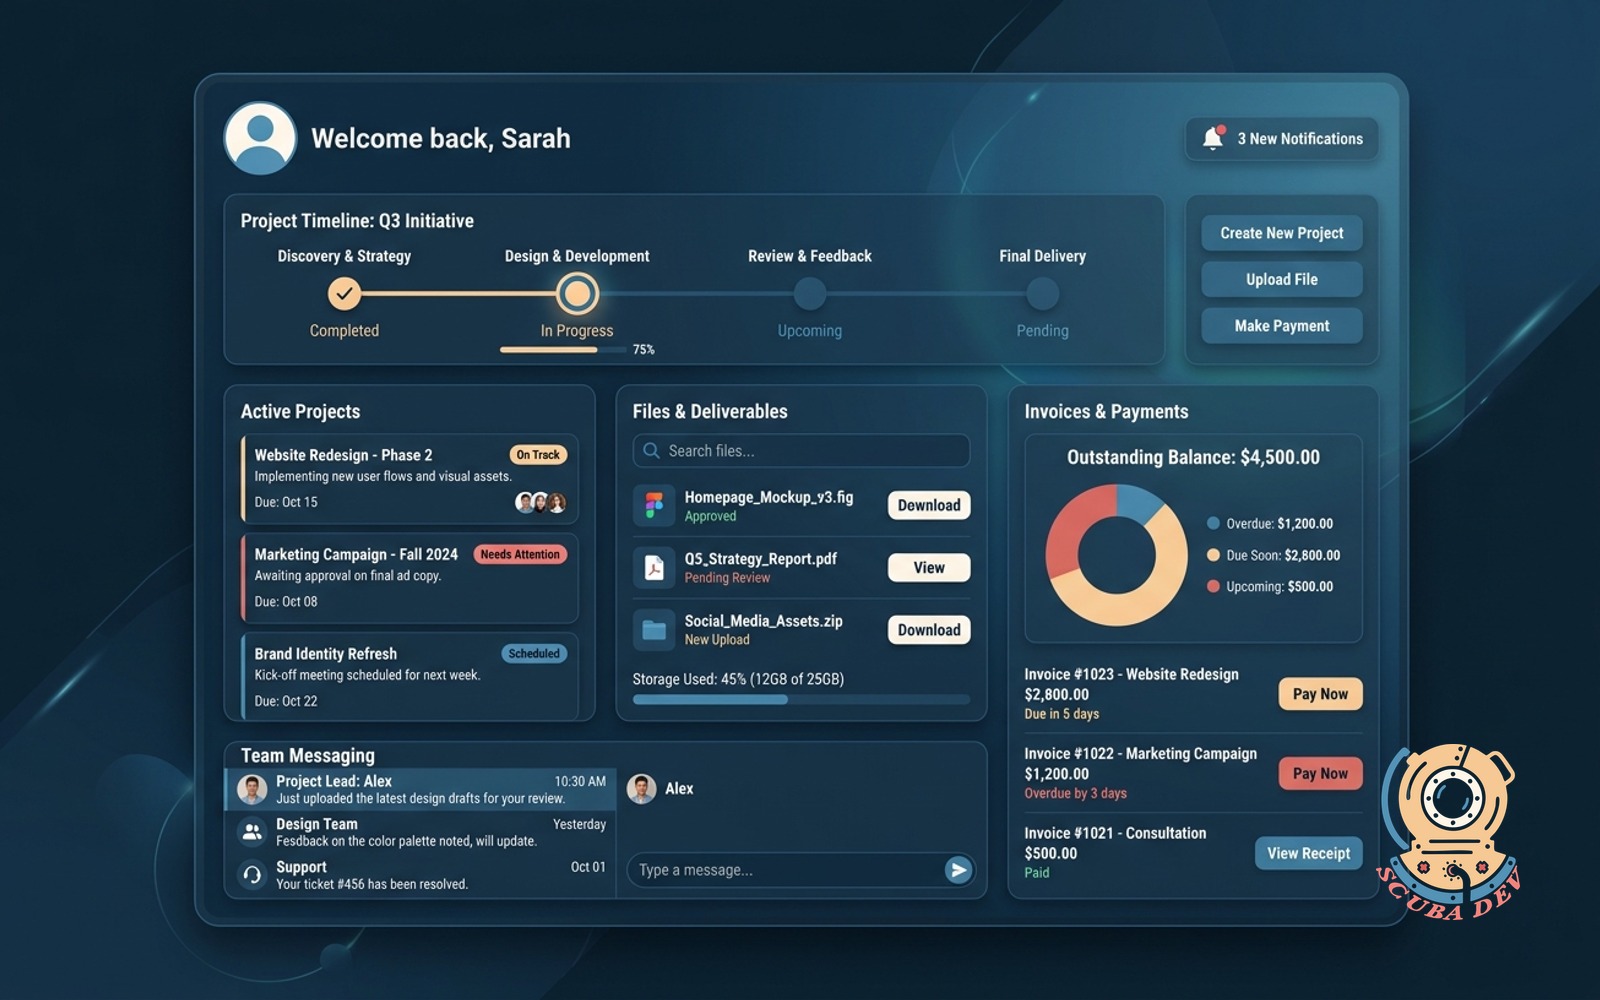1600x1000 pixels.
Task: Click the Upcoming legend color dot
Action: (x=1213, y=587)
